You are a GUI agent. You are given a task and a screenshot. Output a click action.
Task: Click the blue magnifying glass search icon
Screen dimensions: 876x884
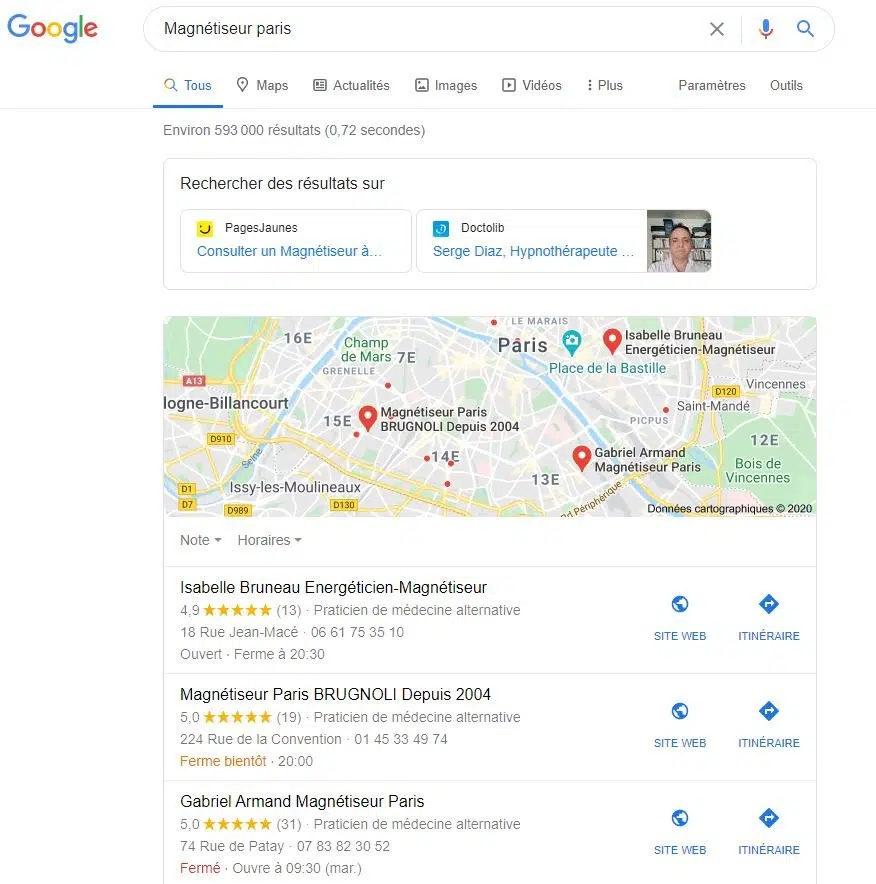pos(805,28)
